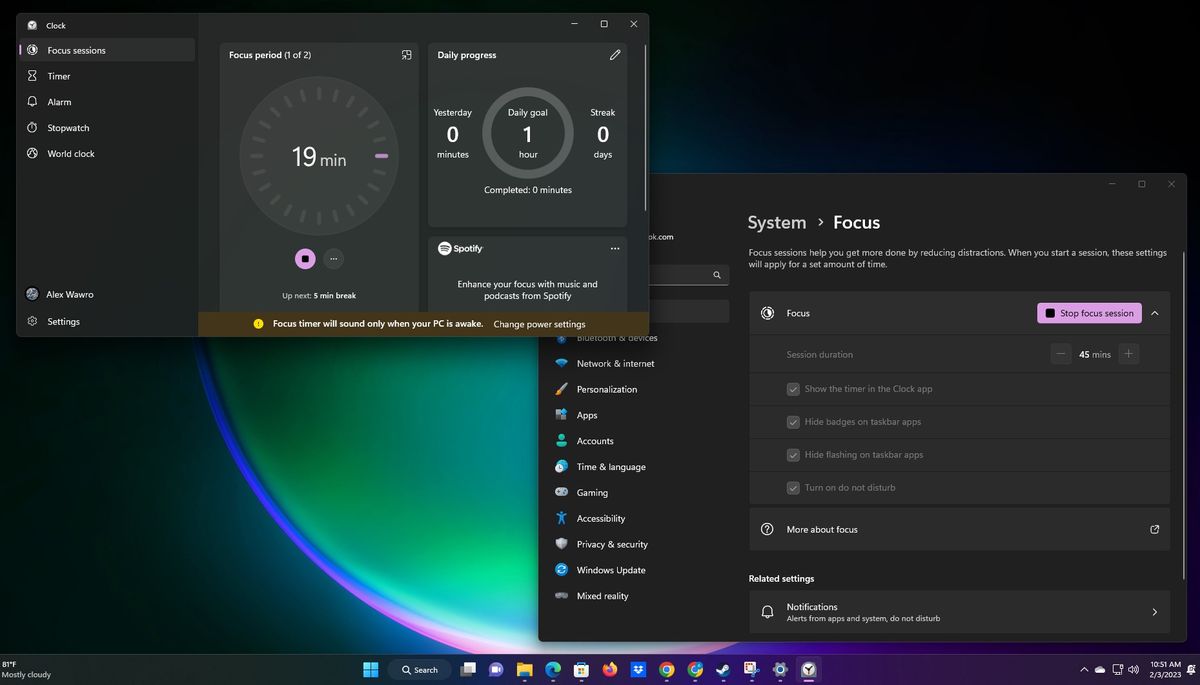Uncheck Show the timer in the Clock app
This screenshot has height=685, width=1200.
pos(793,389)
